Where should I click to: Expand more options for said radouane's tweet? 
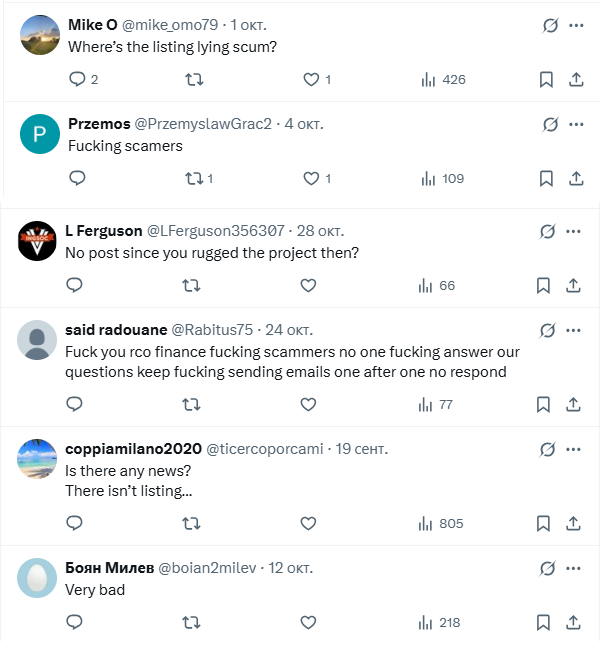click(573, 330)
